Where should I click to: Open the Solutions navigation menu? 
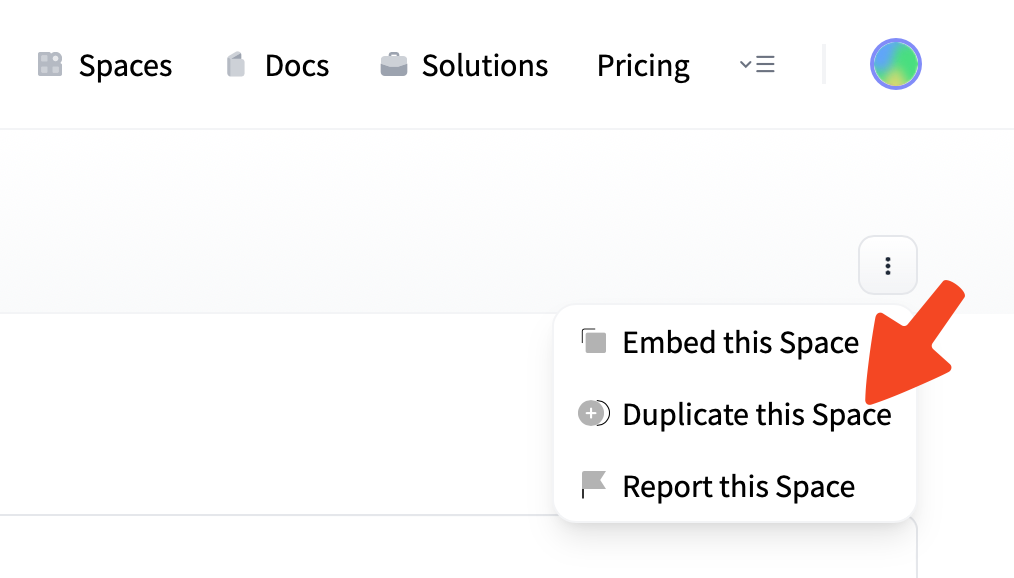click(485, 66)
